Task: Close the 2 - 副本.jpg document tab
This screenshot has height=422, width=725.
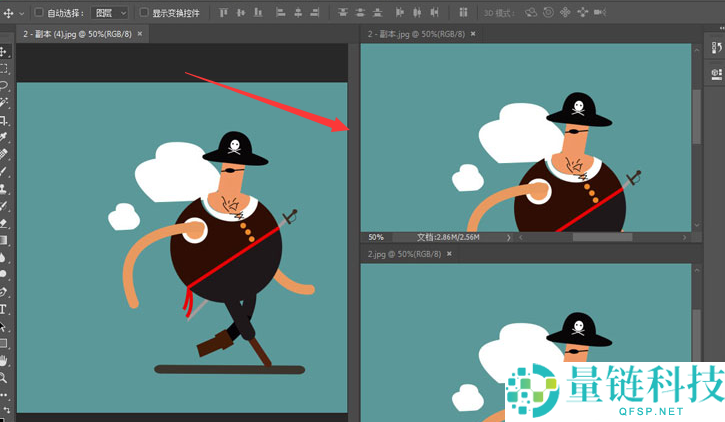Action: pos(472,34)
